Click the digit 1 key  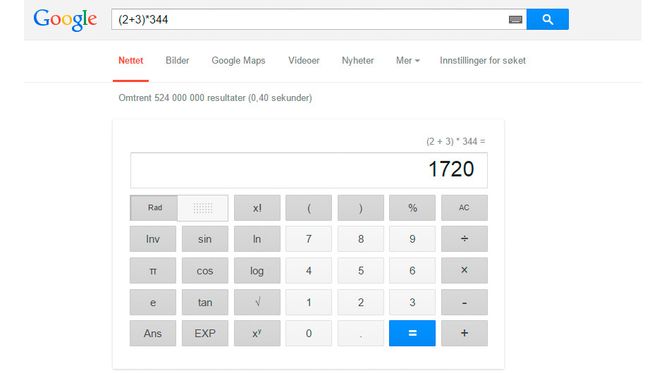click(x=309, y=302)
